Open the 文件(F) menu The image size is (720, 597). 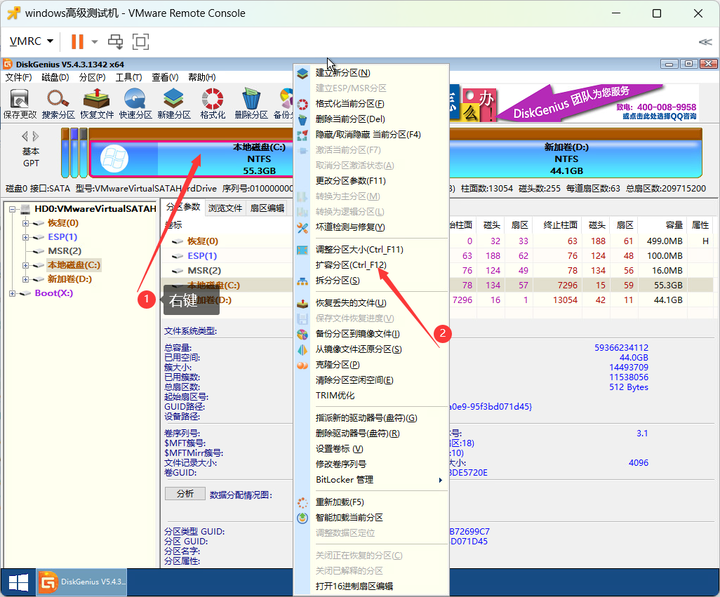point(18,77)
